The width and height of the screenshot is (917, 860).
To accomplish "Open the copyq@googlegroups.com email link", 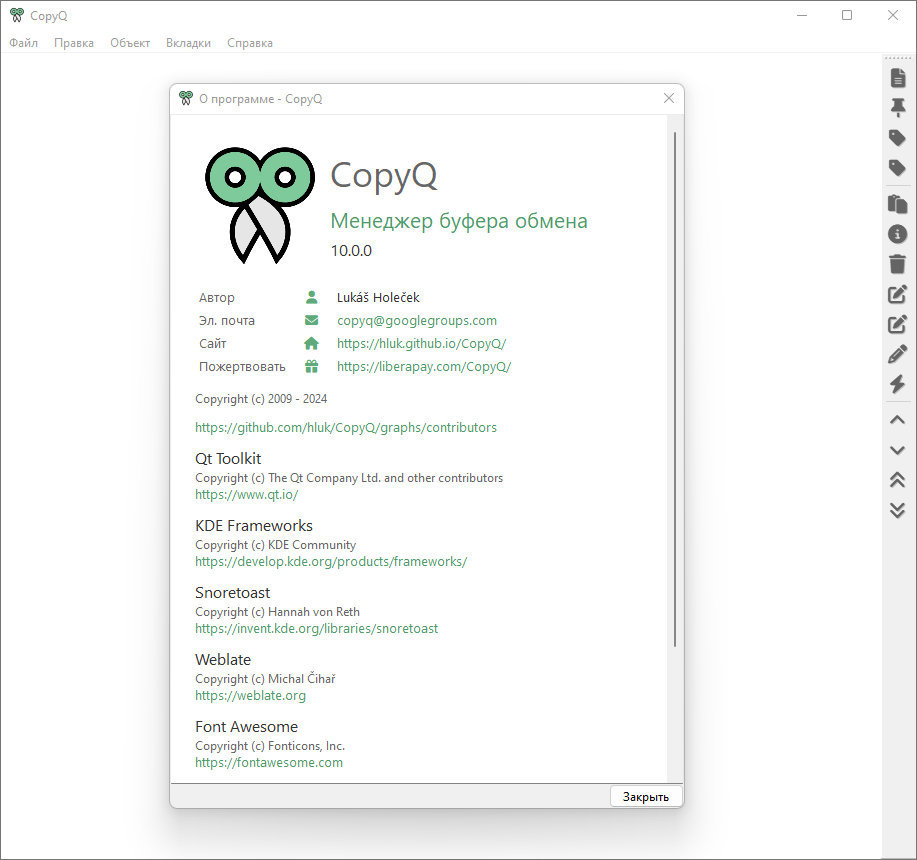I will [416, 320].
